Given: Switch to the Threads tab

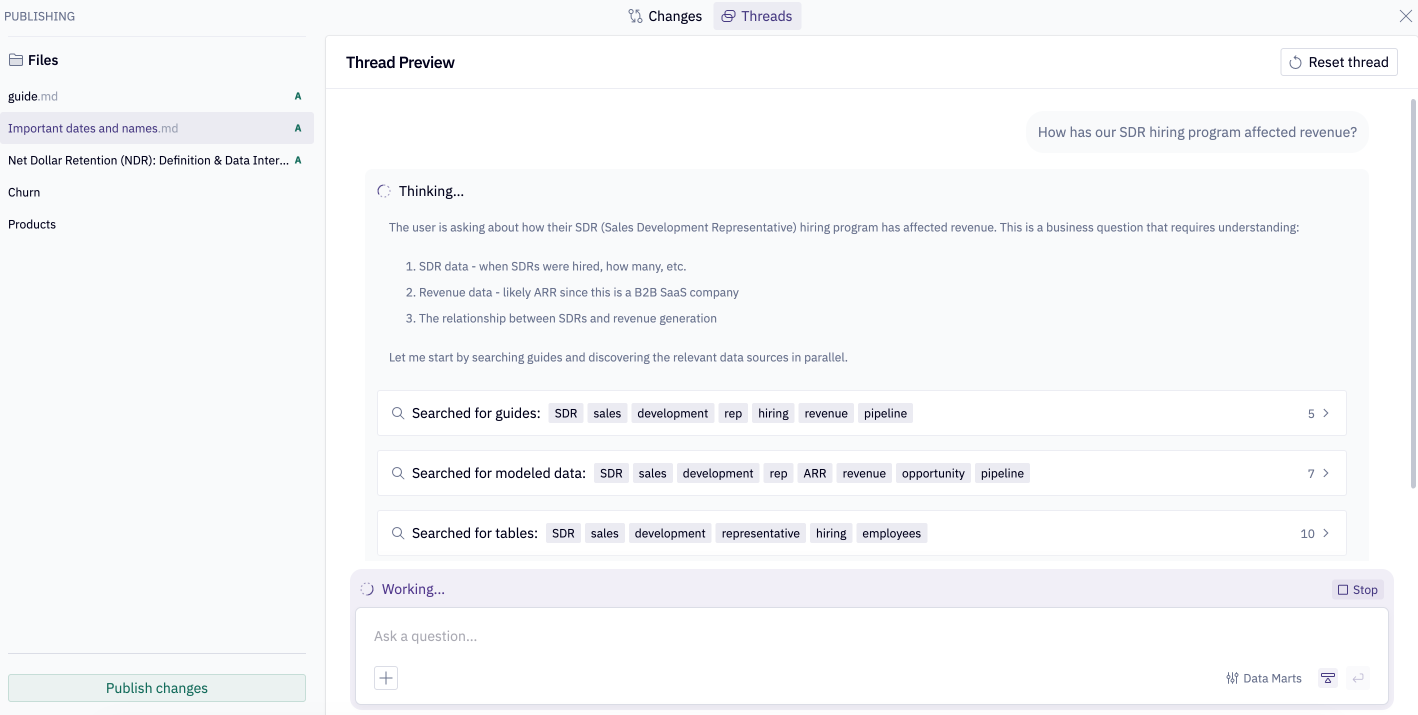Looking at the screenshot, I should tap(757, 16).
